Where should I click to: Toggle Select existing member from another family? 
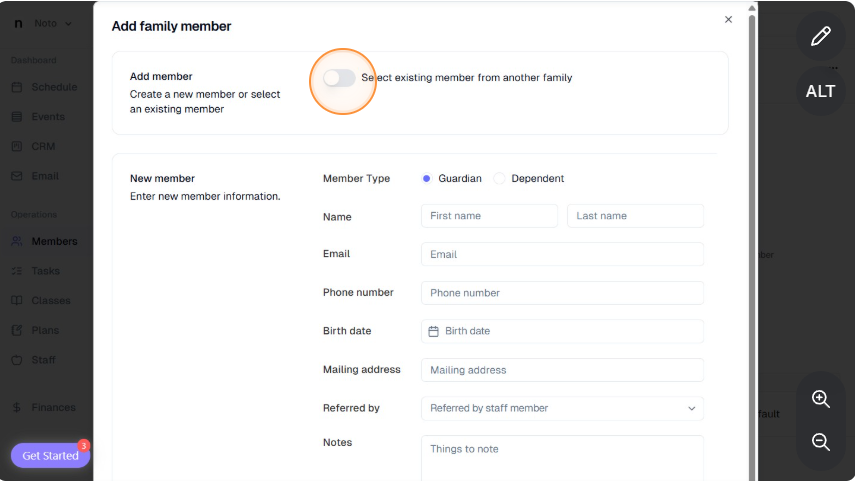coord(339,78)
